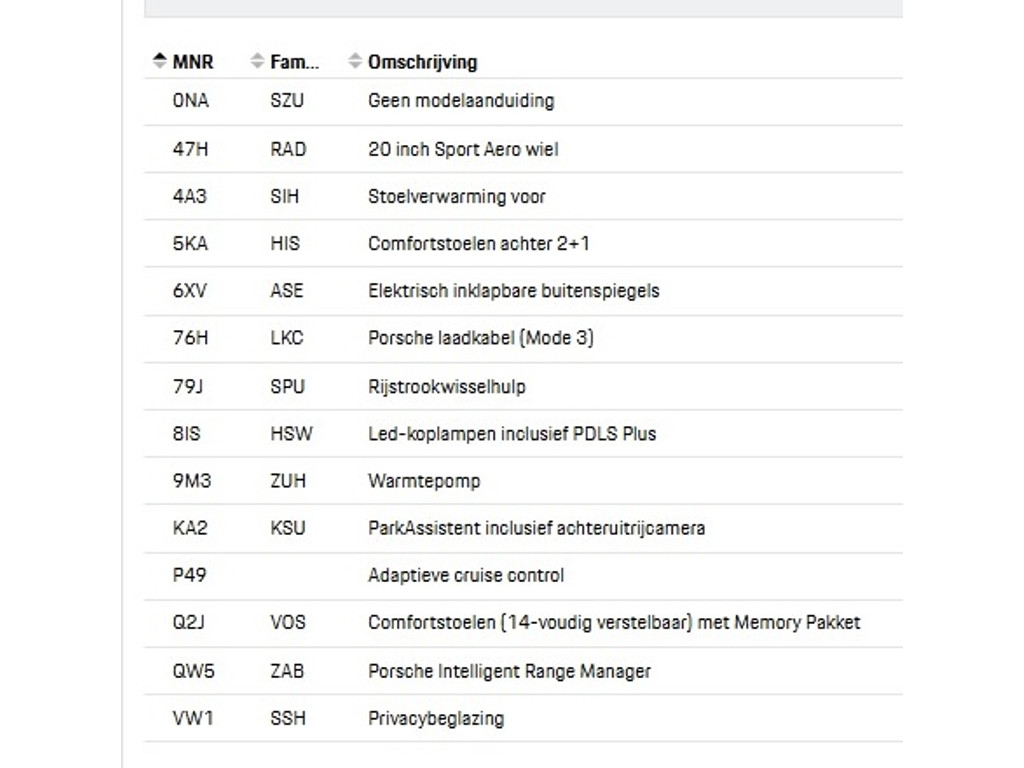1024x768 pixels.
Task: Click the sort arrows icon beside Fam...
Action: tap(258, 61)
